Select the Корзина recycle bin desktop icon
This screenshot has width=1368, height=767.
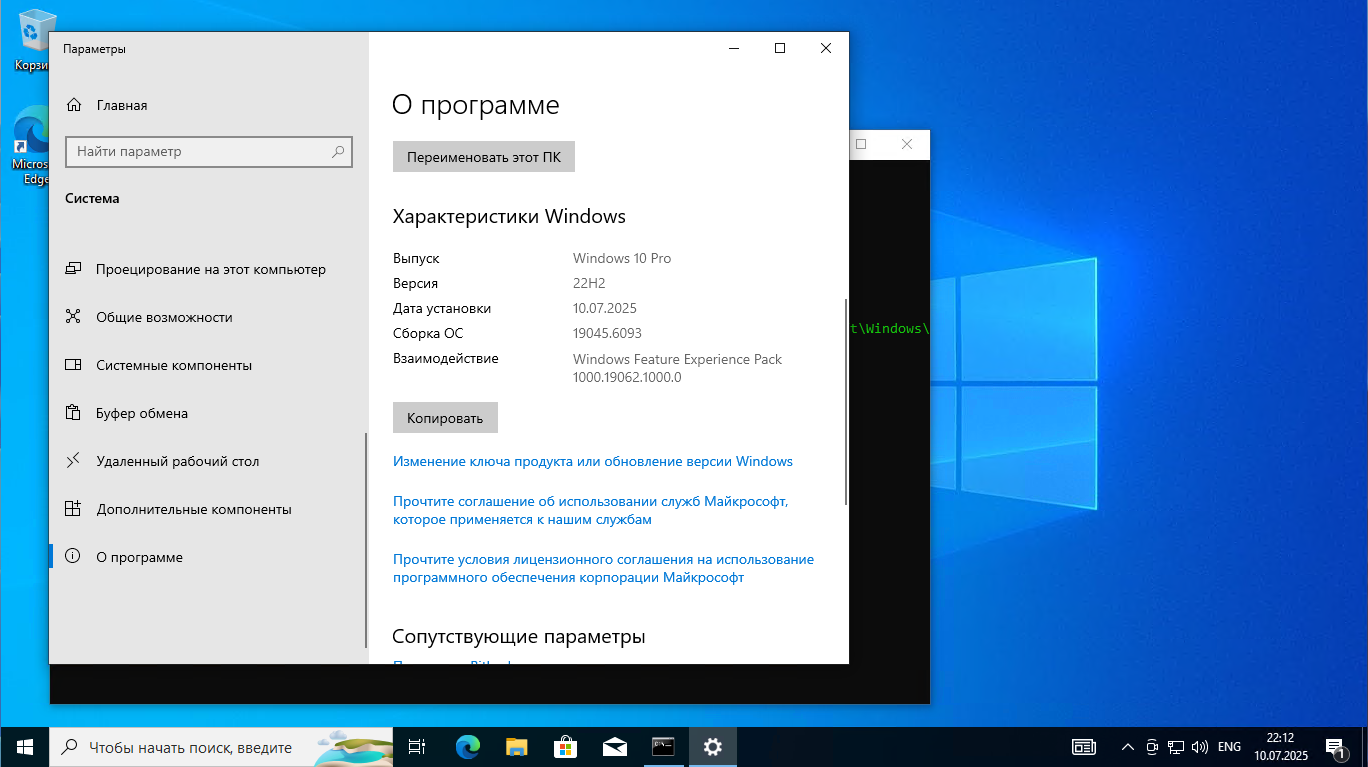[x=32, y=41]
